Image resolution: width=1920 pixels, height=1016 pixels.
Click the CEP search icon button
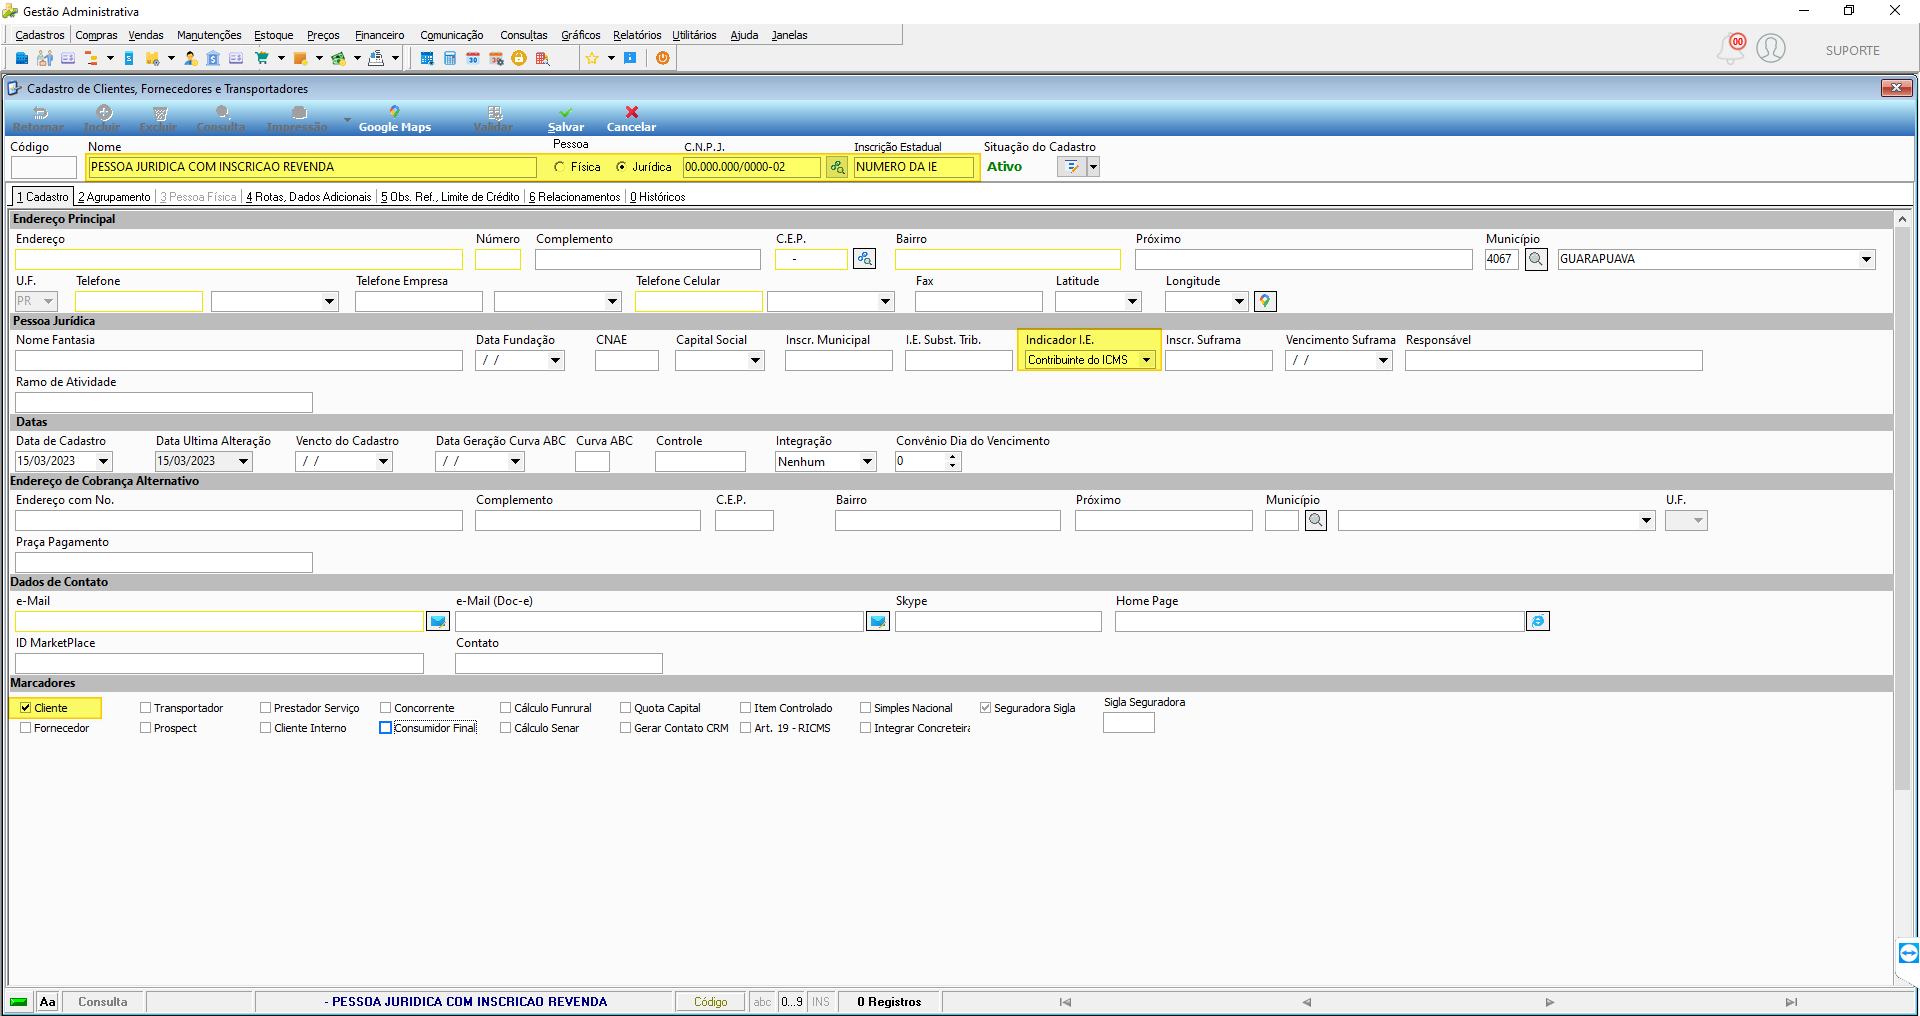point(865,259)
